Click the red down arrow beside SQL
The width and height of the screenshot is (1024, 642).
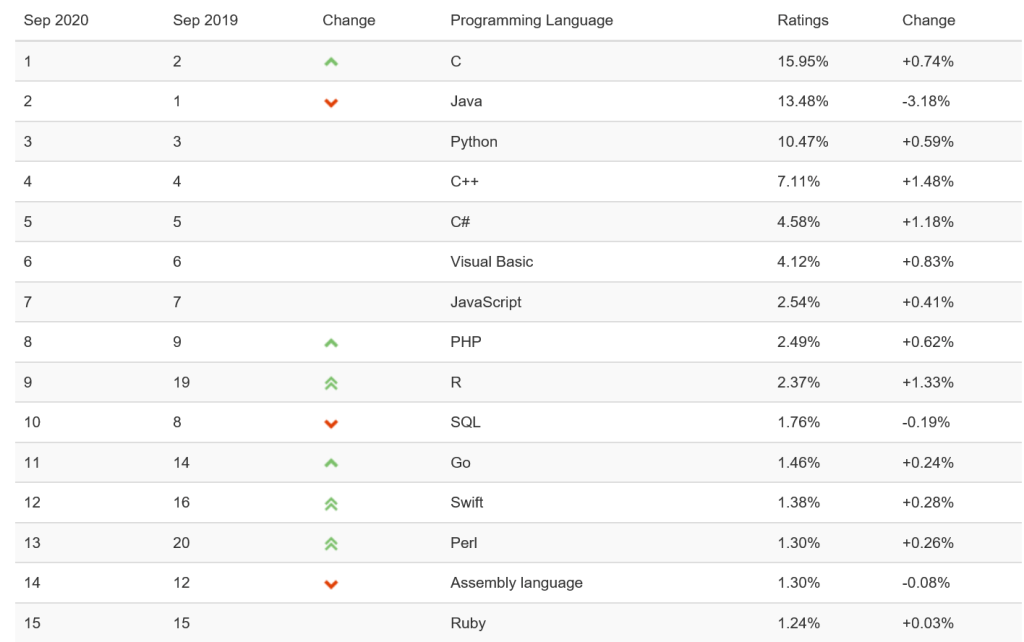click(331, 423)
